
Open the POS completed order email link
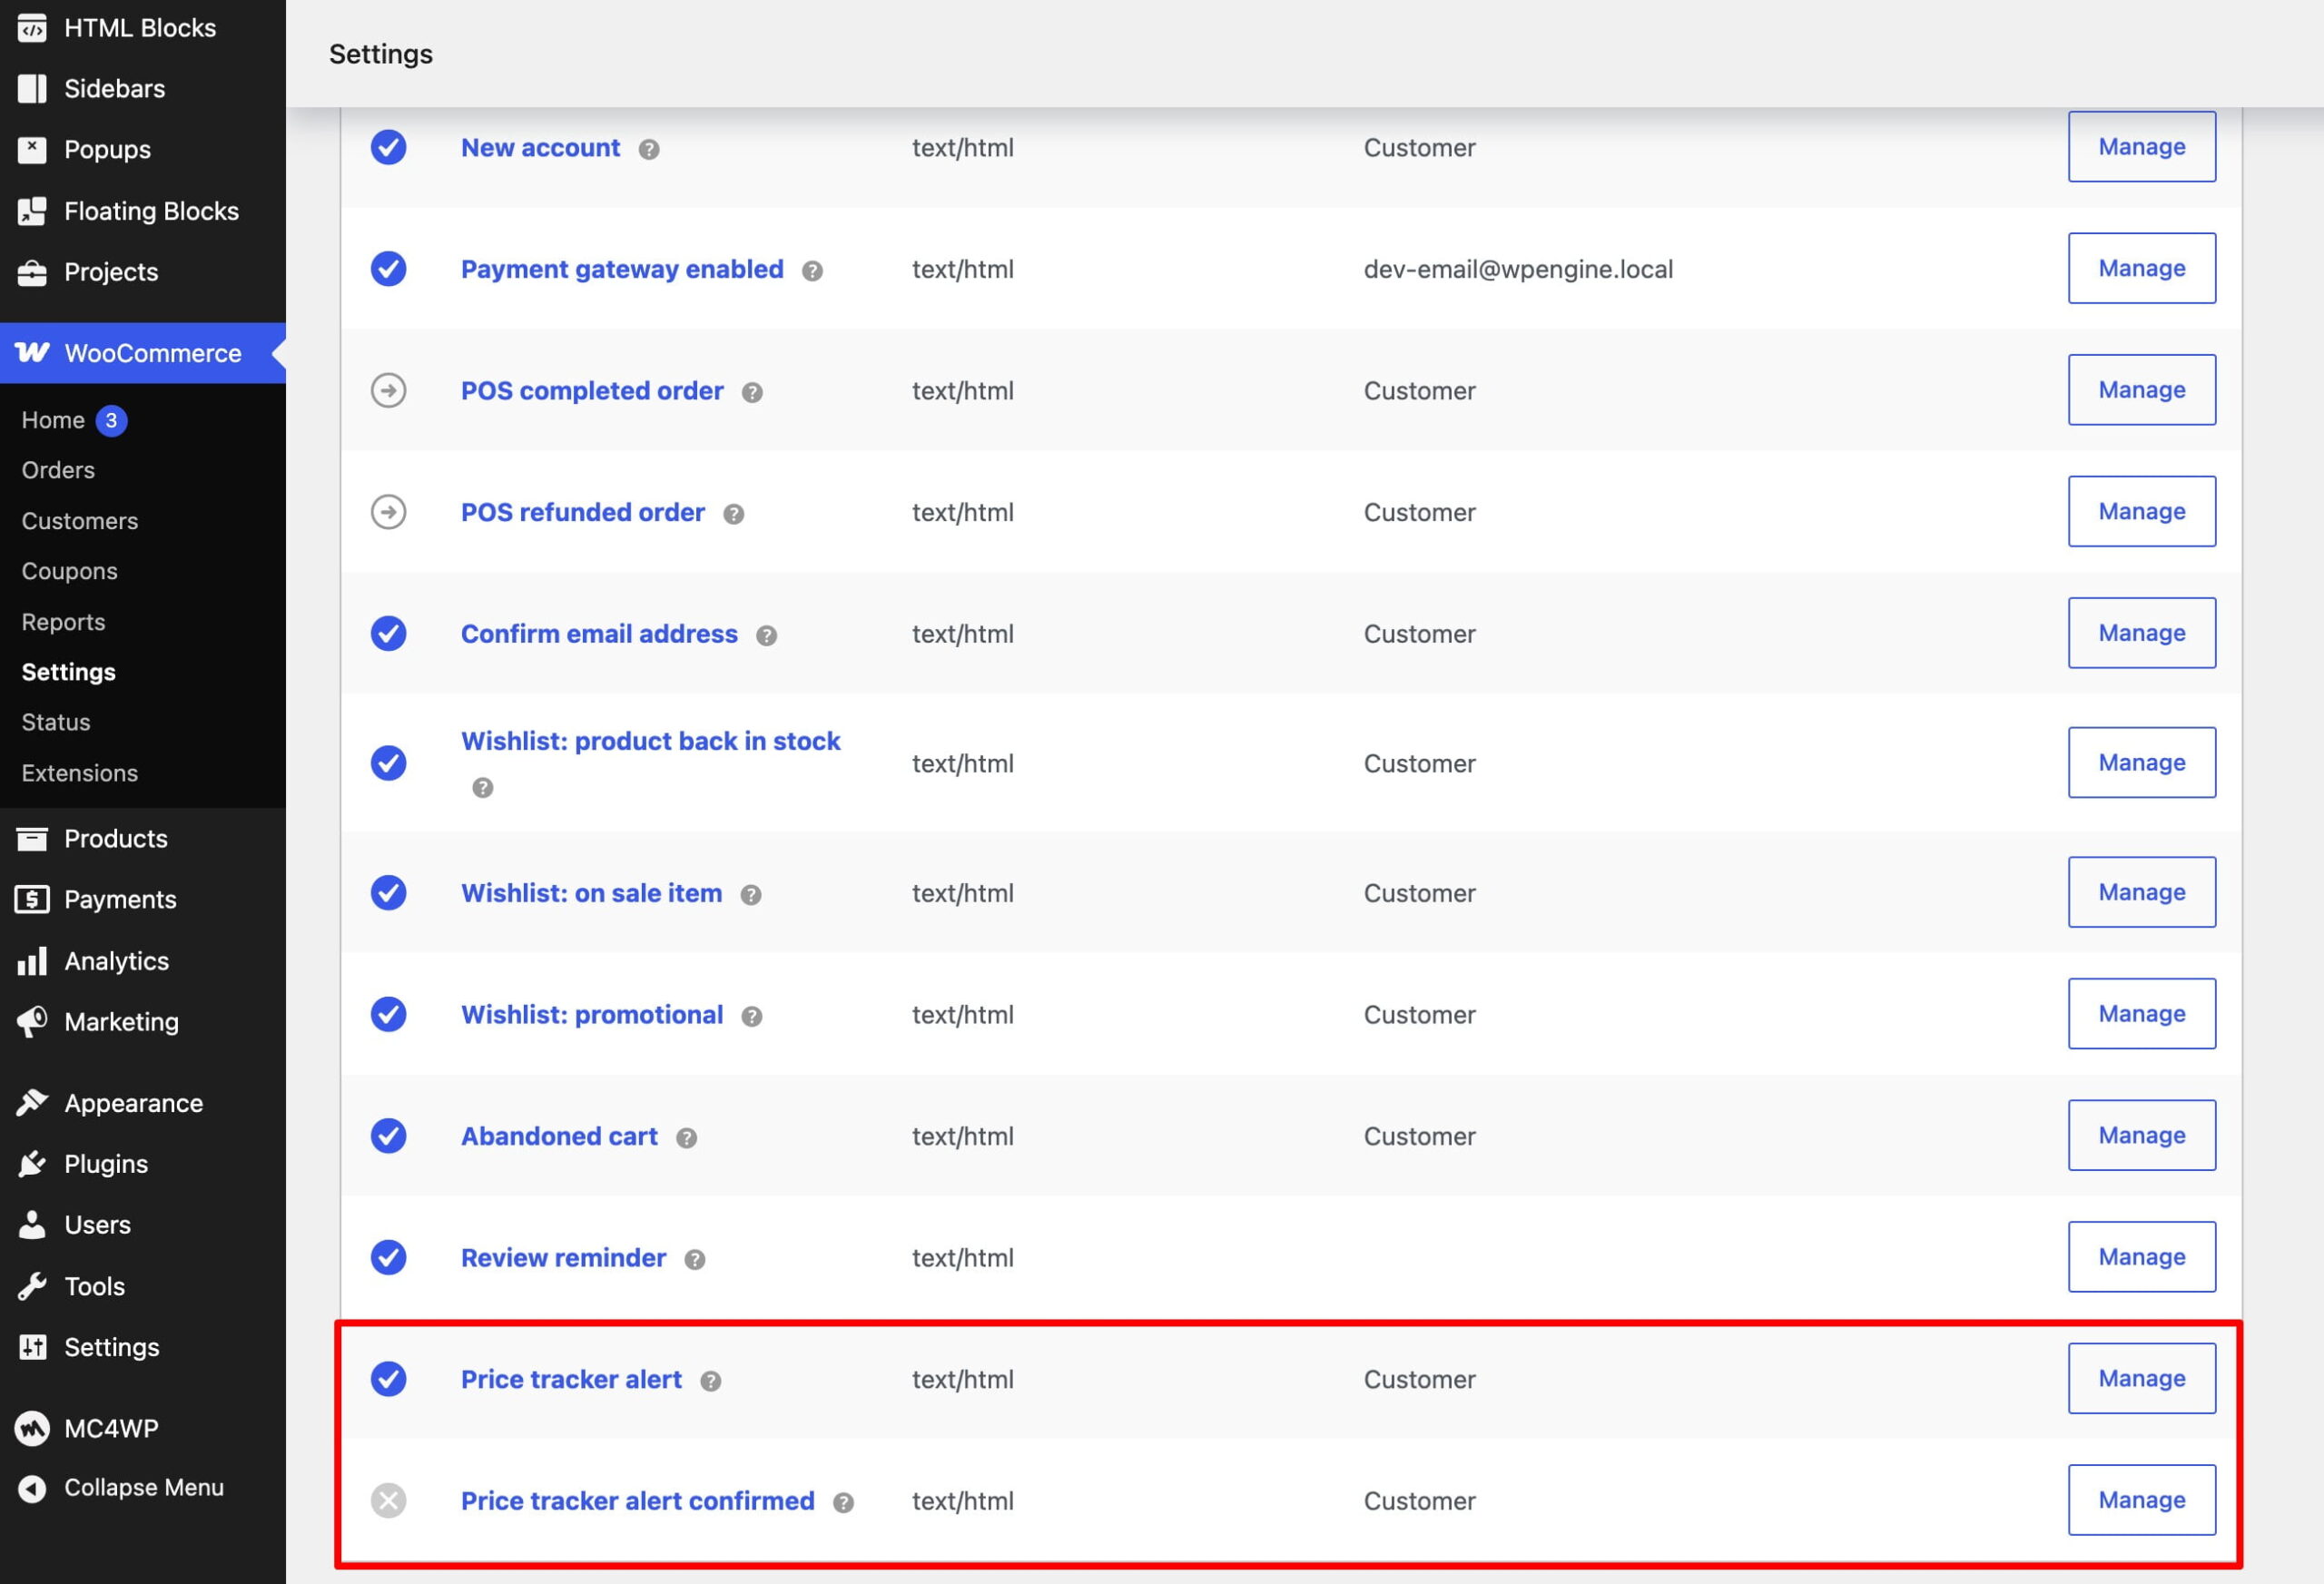[x=592, y=391]
